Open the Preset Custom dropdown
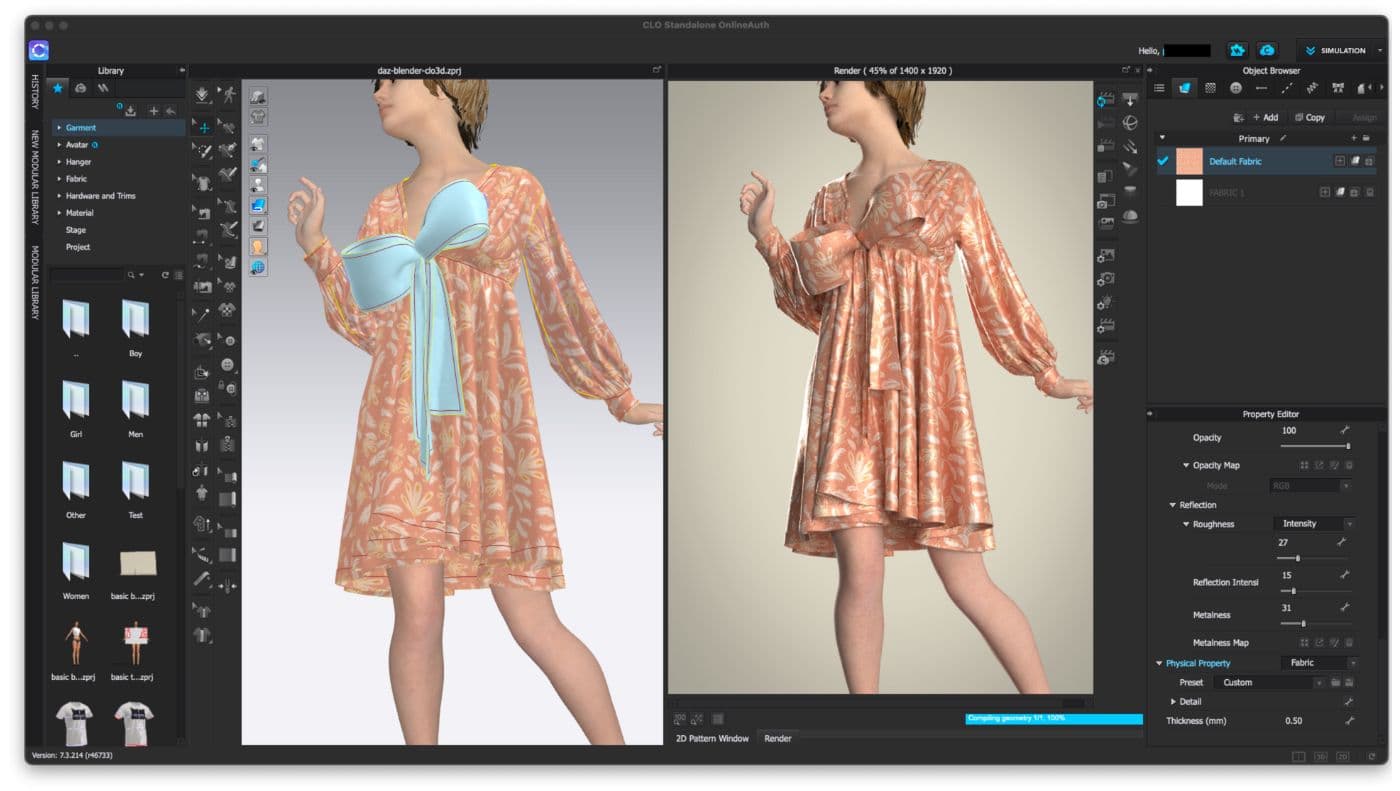This screenshot has width=1400, height=791. (x=1270, y=682)
